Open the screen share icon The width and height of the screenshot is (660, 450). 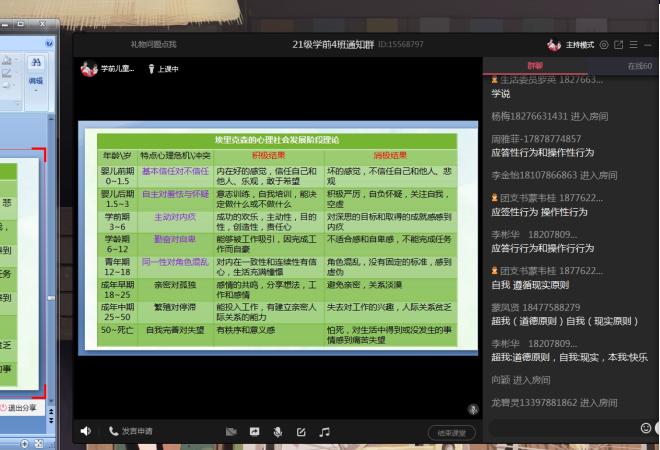click(254, 432)
